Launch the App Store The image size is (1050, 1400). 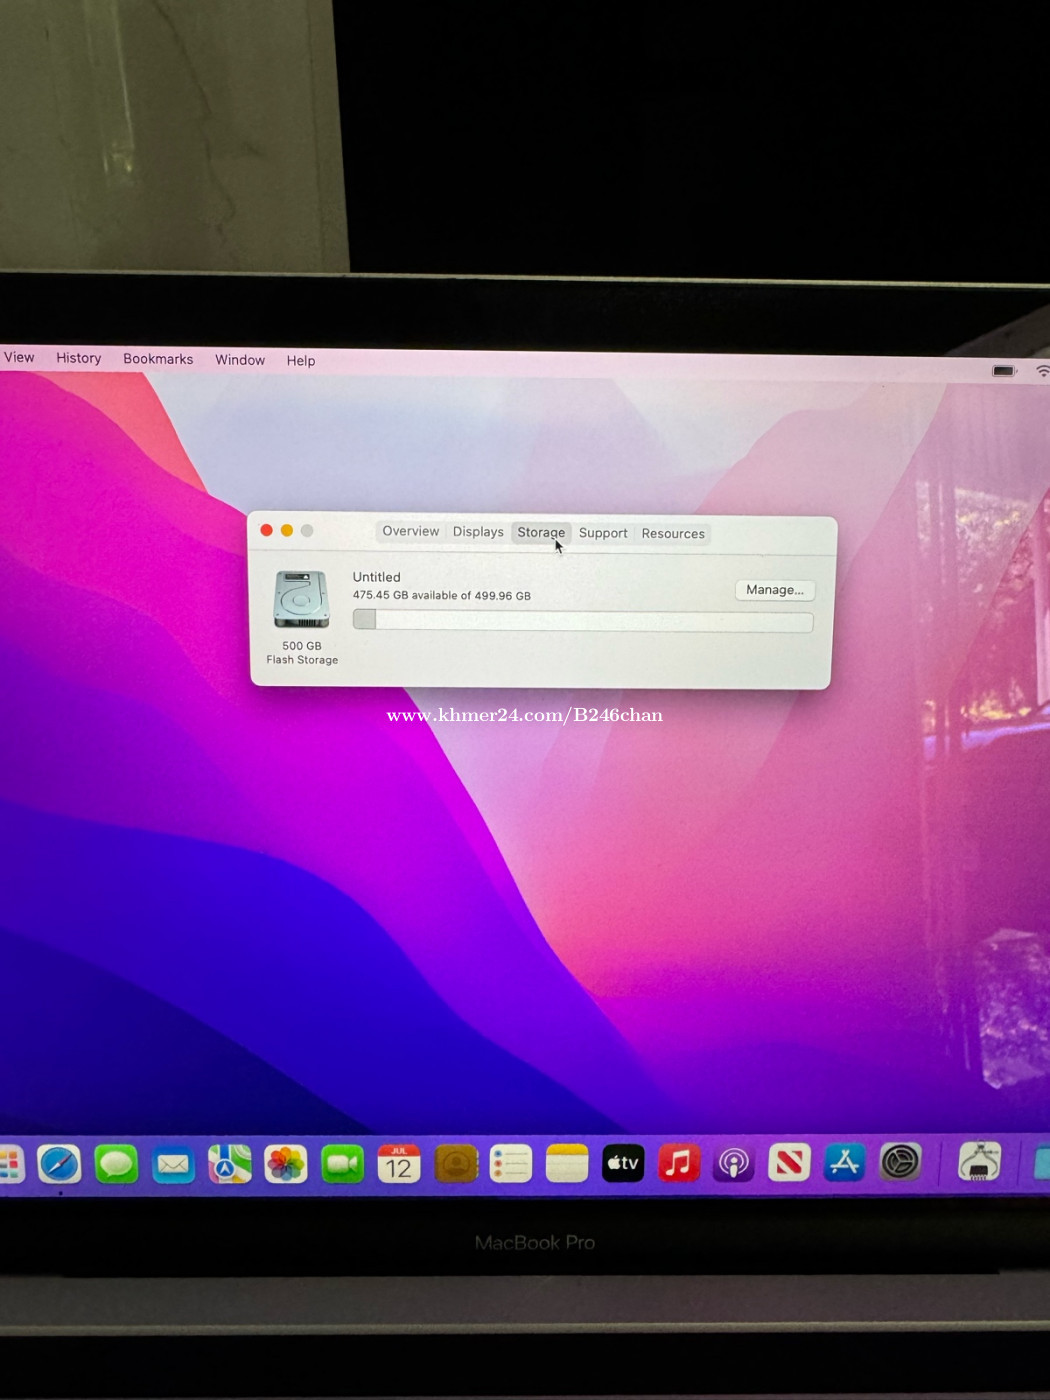tap(845, 1163)
